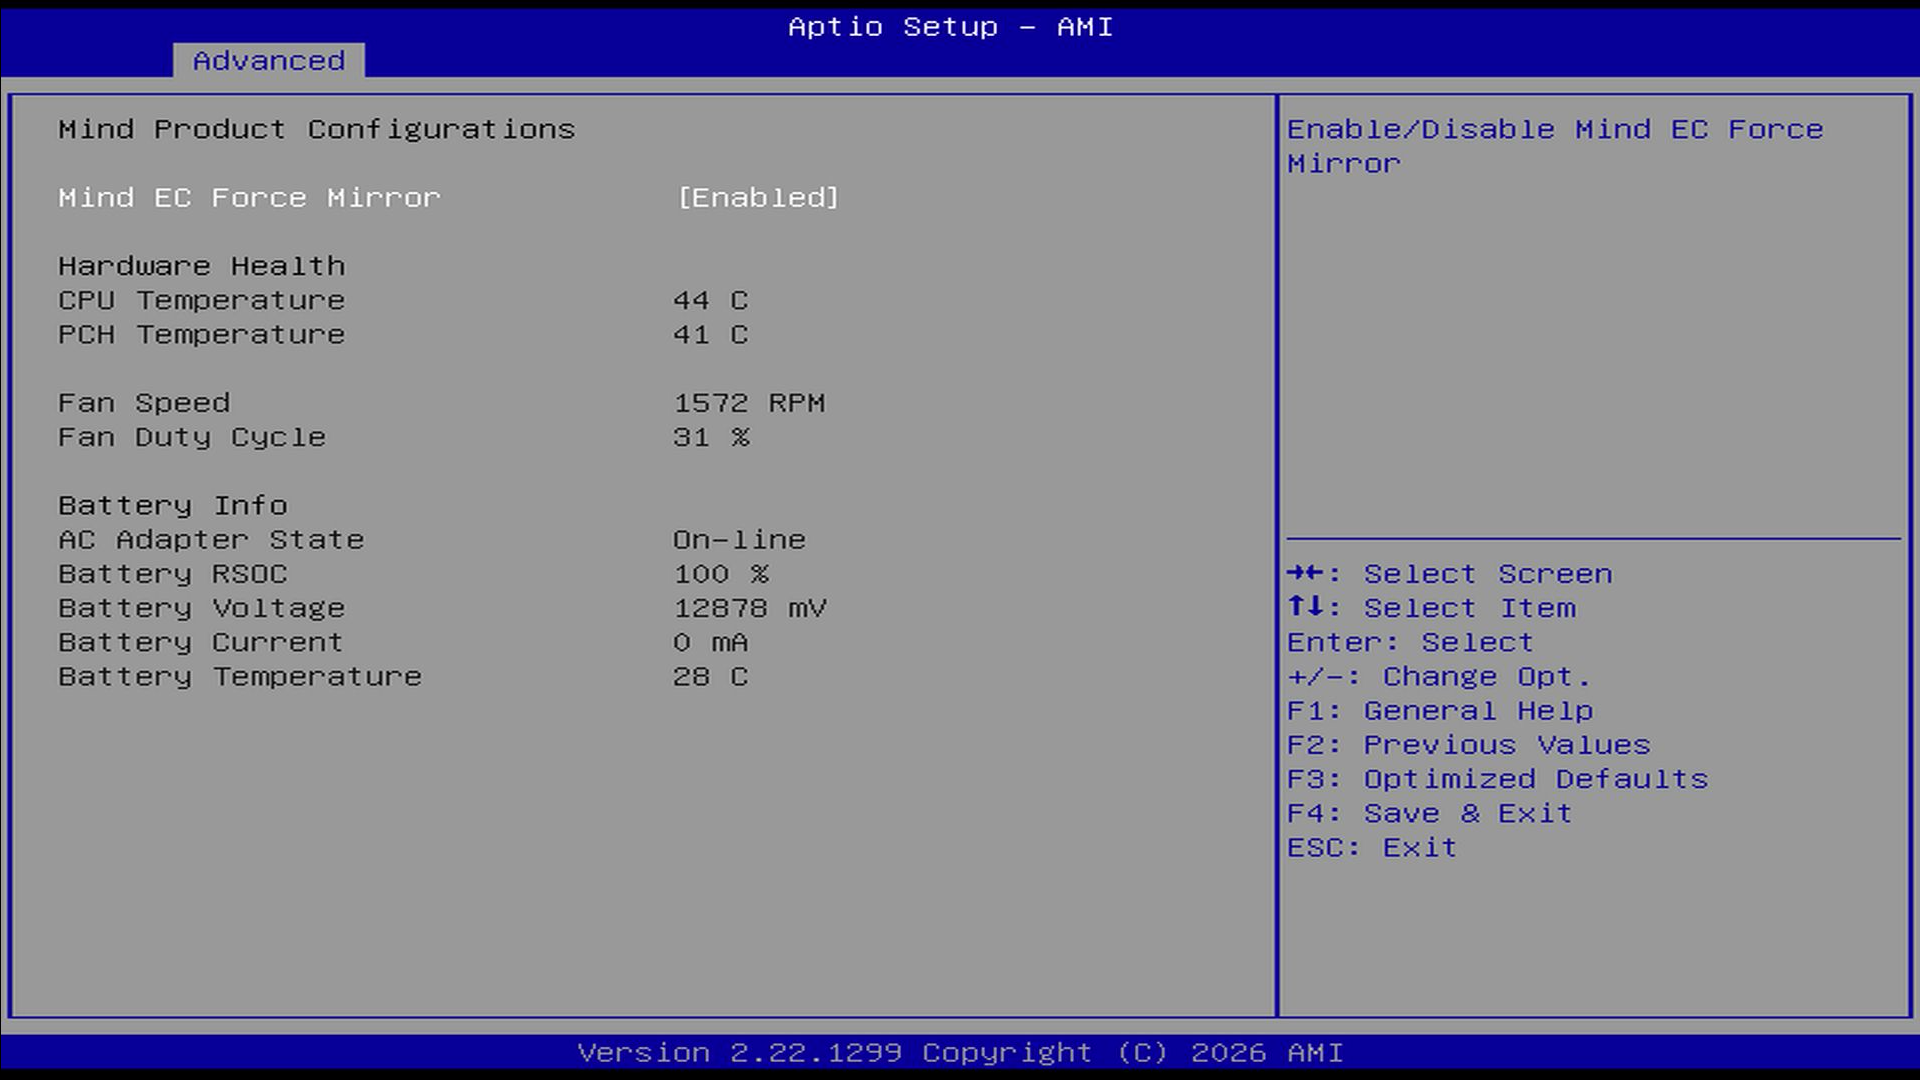This screenshot has width=1920, height=1080.
Task: Click the Mind Product Configurations heading
Action: tap(316, 130)
